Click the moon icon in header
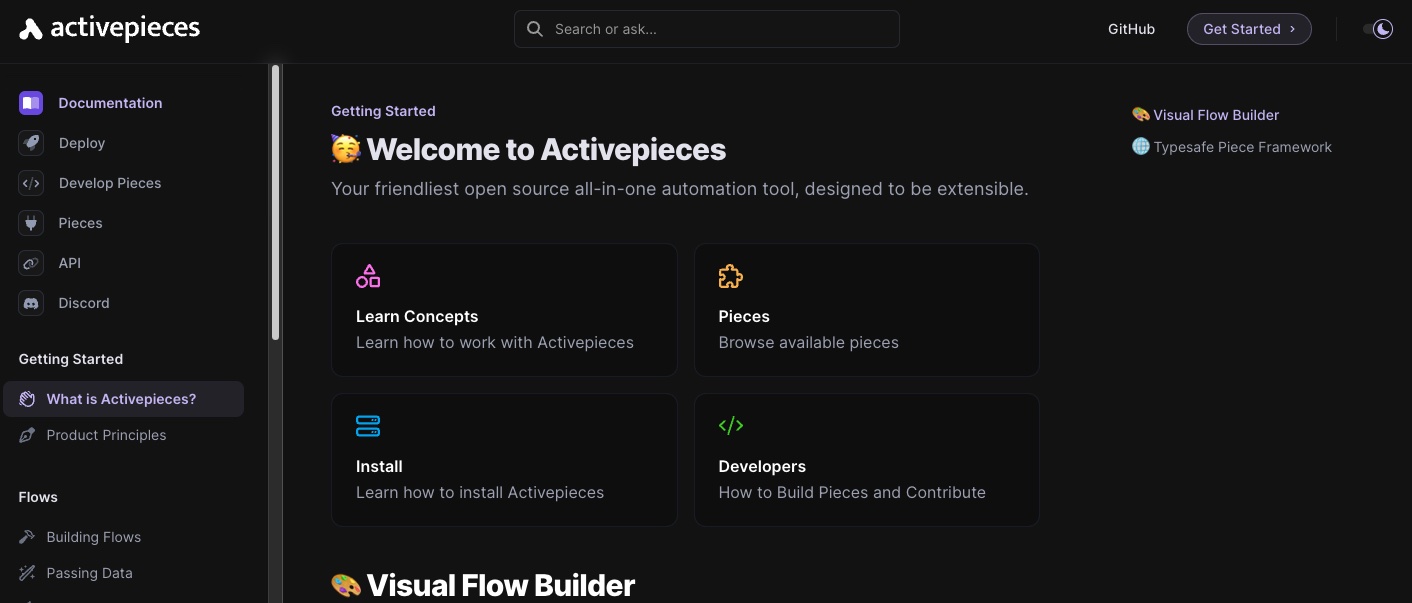Image resolution: width=1412 pixels, height=603 pixels. point(1383,29)
